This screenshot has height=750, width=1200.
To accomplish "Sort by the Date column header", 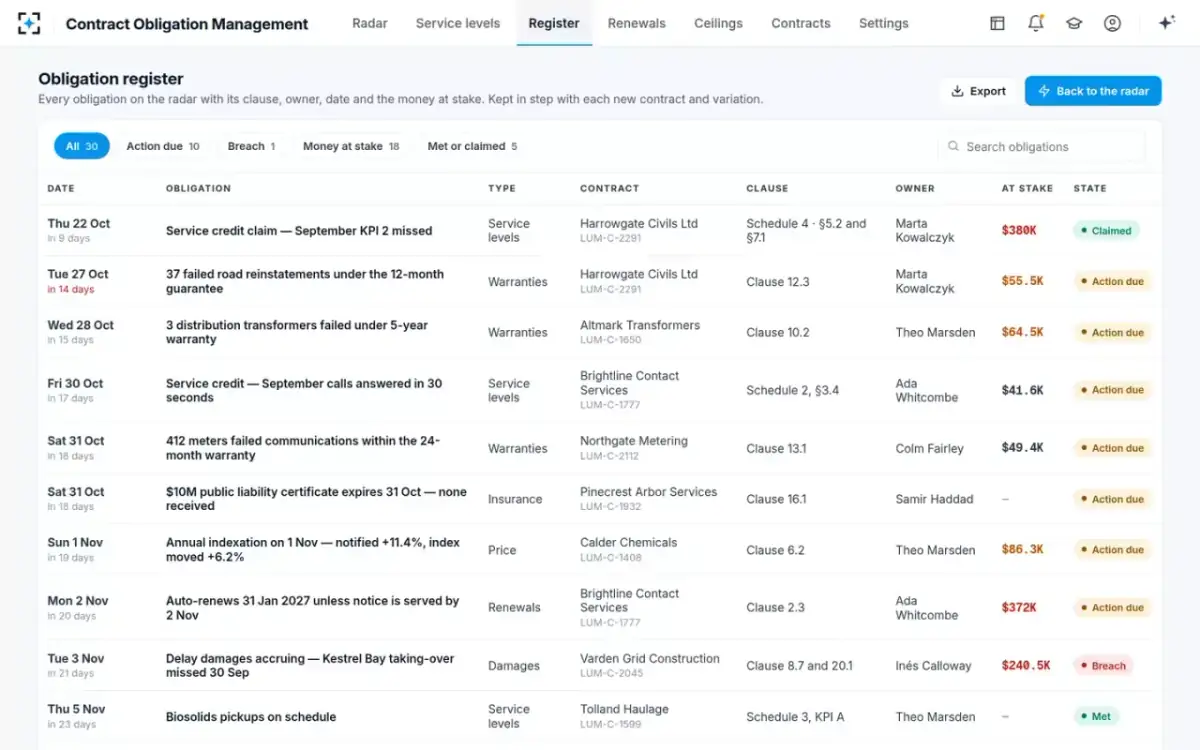I will 61,188.
